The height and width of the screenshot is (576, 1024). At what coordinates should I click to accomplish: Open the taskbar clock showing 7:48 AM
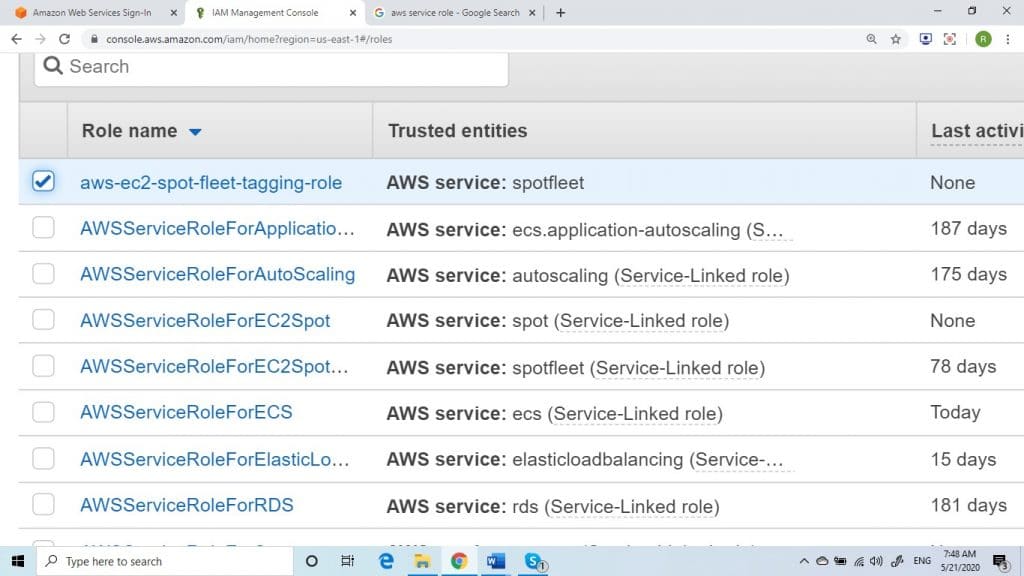pyautogui.click(x=961, y=561)
